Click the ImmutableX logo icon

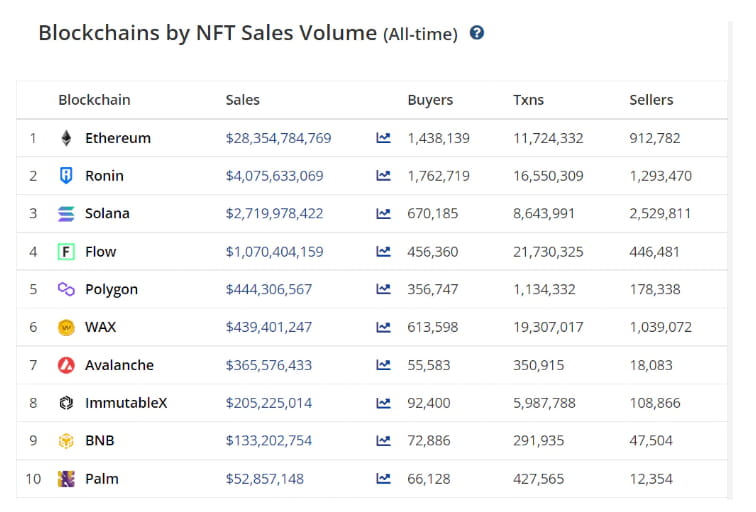tap(66, 403)
